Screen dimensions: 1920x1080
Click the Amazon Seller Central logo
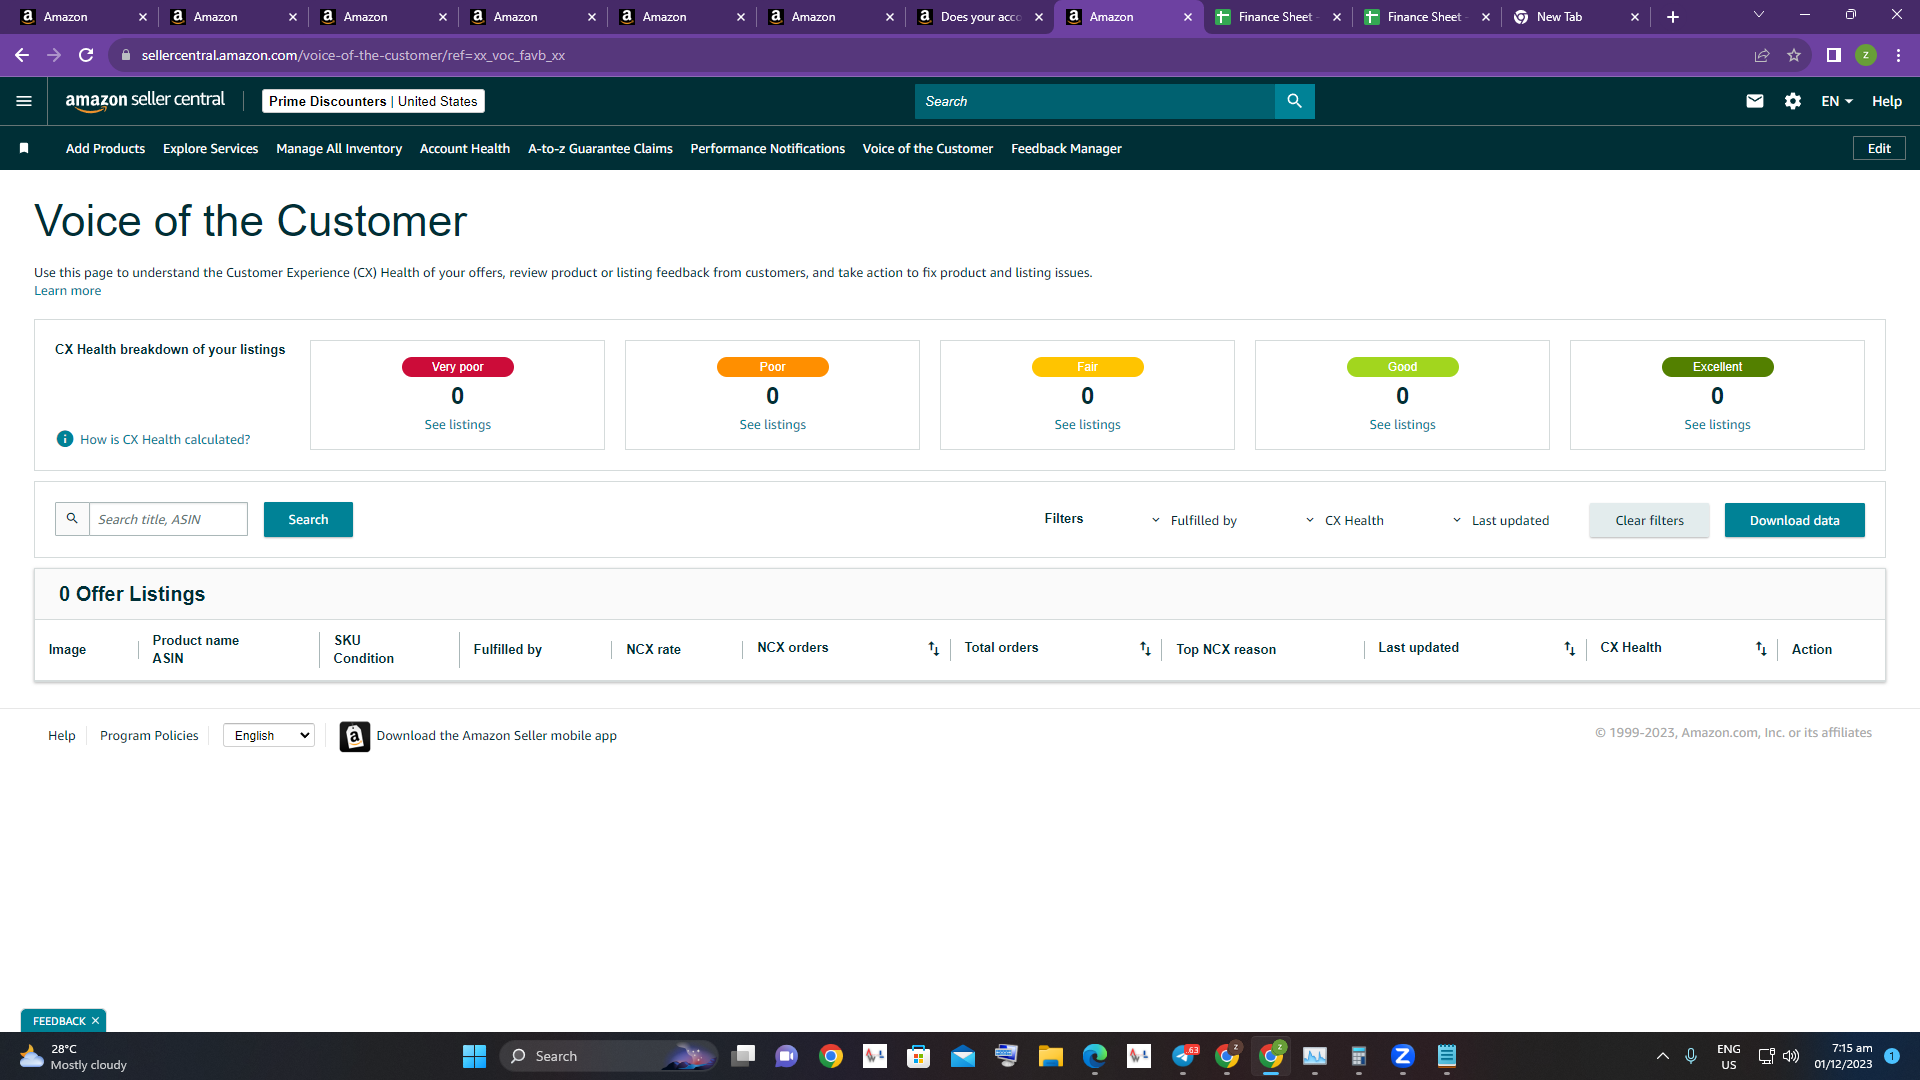(145, 101)
